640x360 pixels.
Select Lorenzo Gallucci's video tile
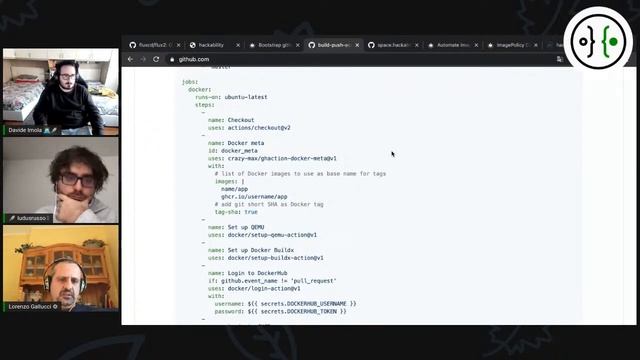[x=61, y=268]
